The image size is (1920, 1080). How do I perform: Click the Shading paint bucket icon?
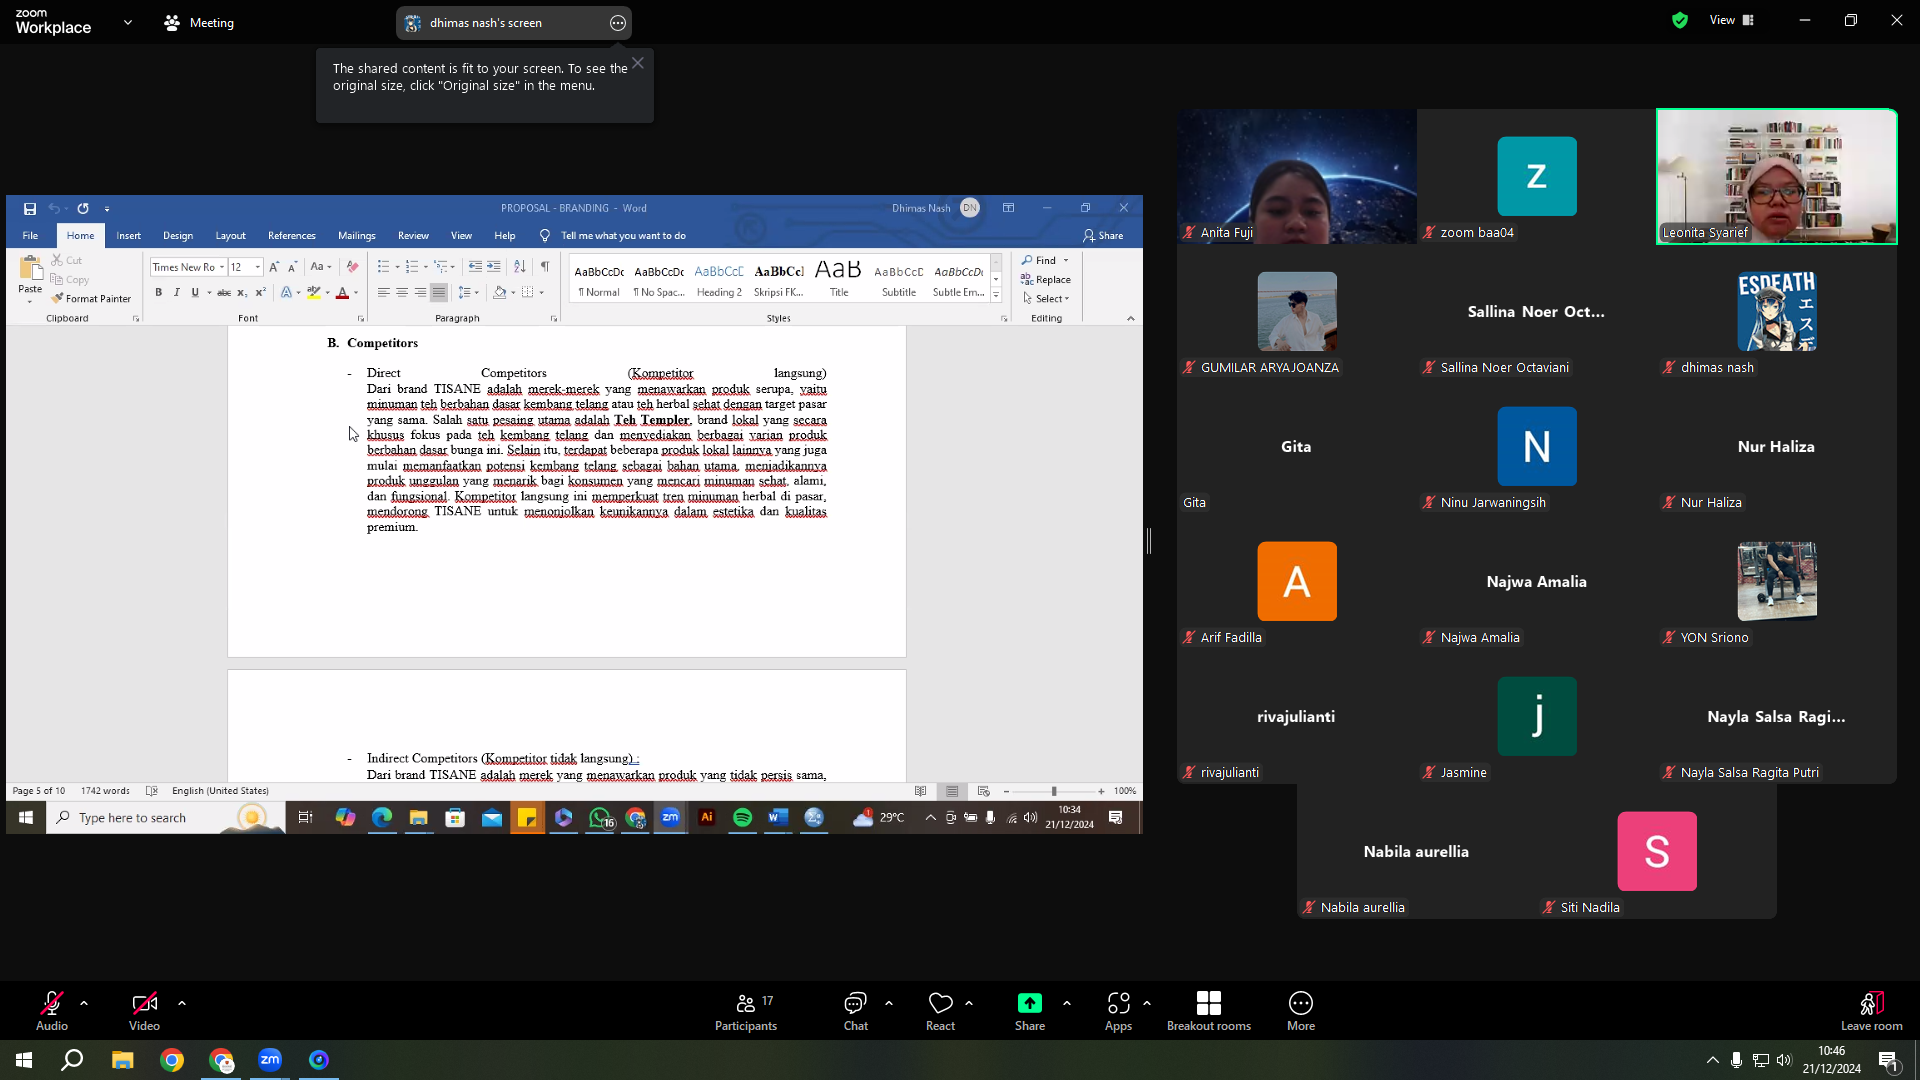click(500, 292)
